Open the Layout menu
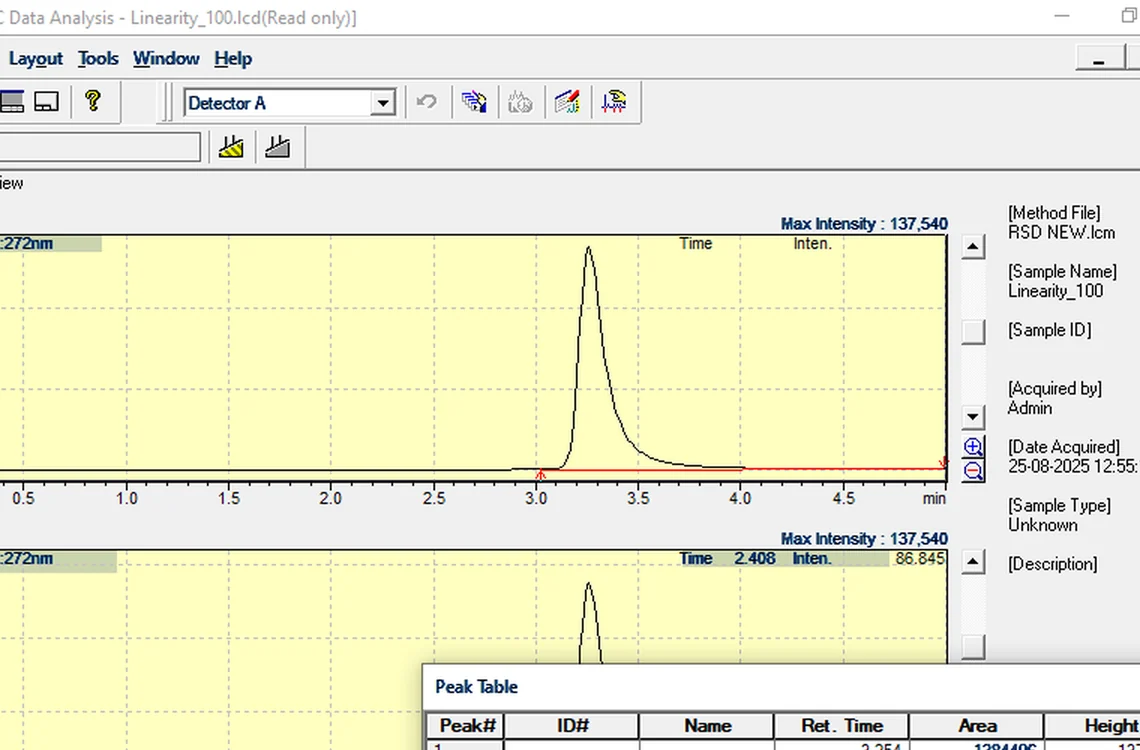The height and width of the screenshot is (750, 1140). pos(36,58)
